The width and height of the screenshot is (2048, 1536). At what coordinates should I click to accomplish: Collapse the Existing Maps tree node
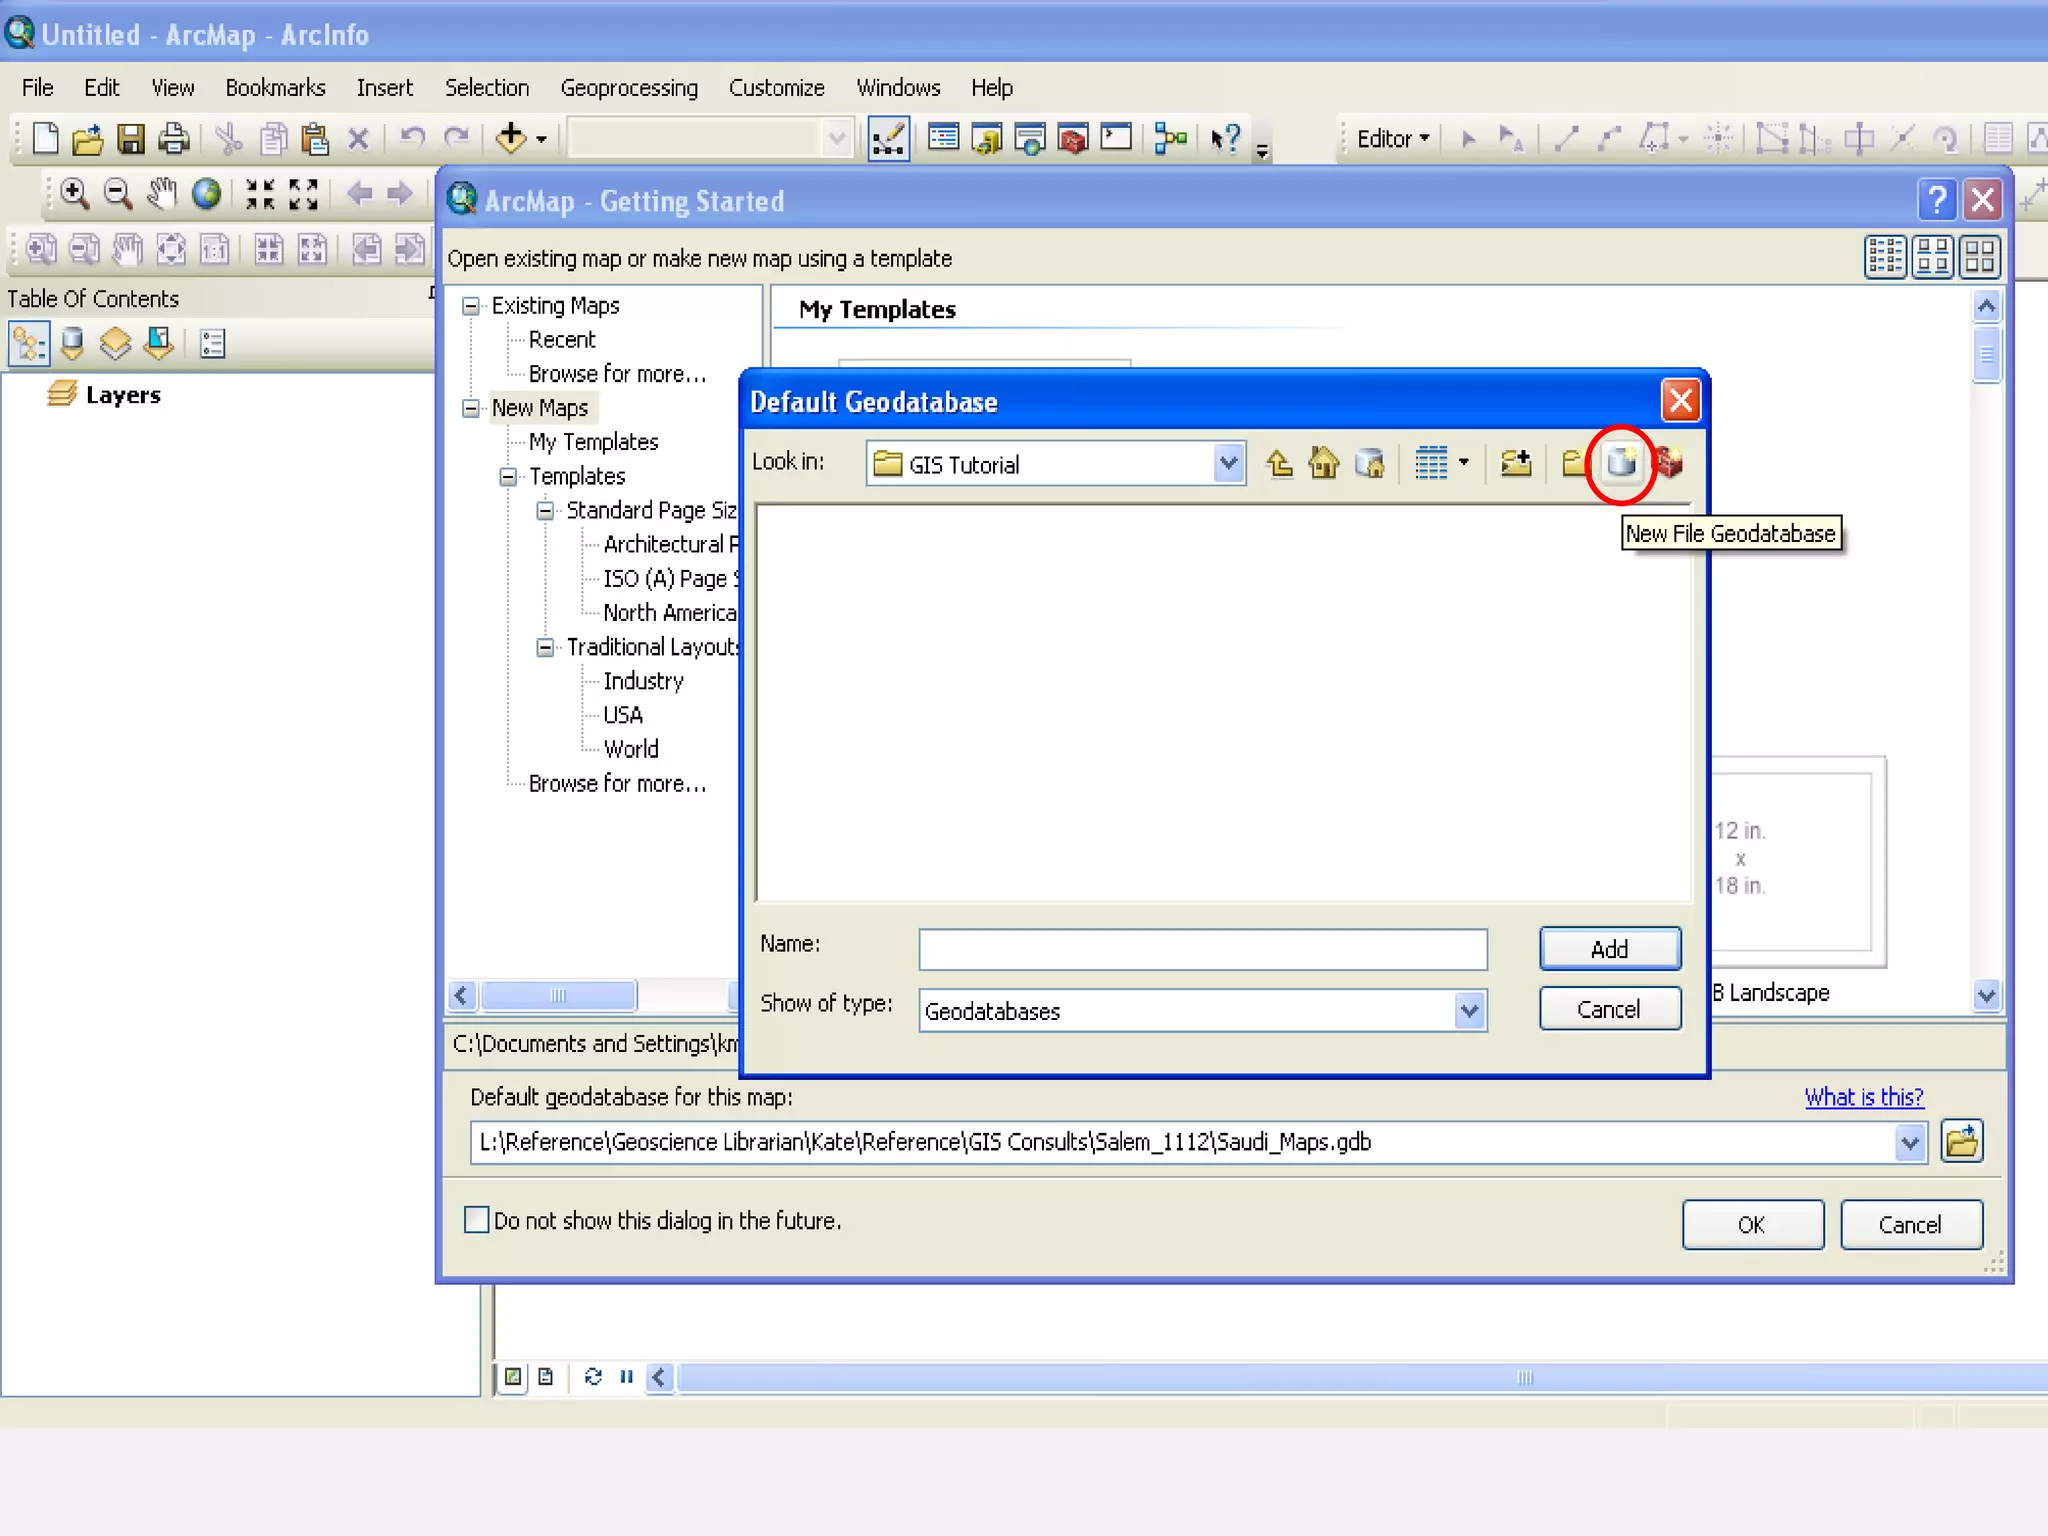pyautogui.click(x=471, y=306)
